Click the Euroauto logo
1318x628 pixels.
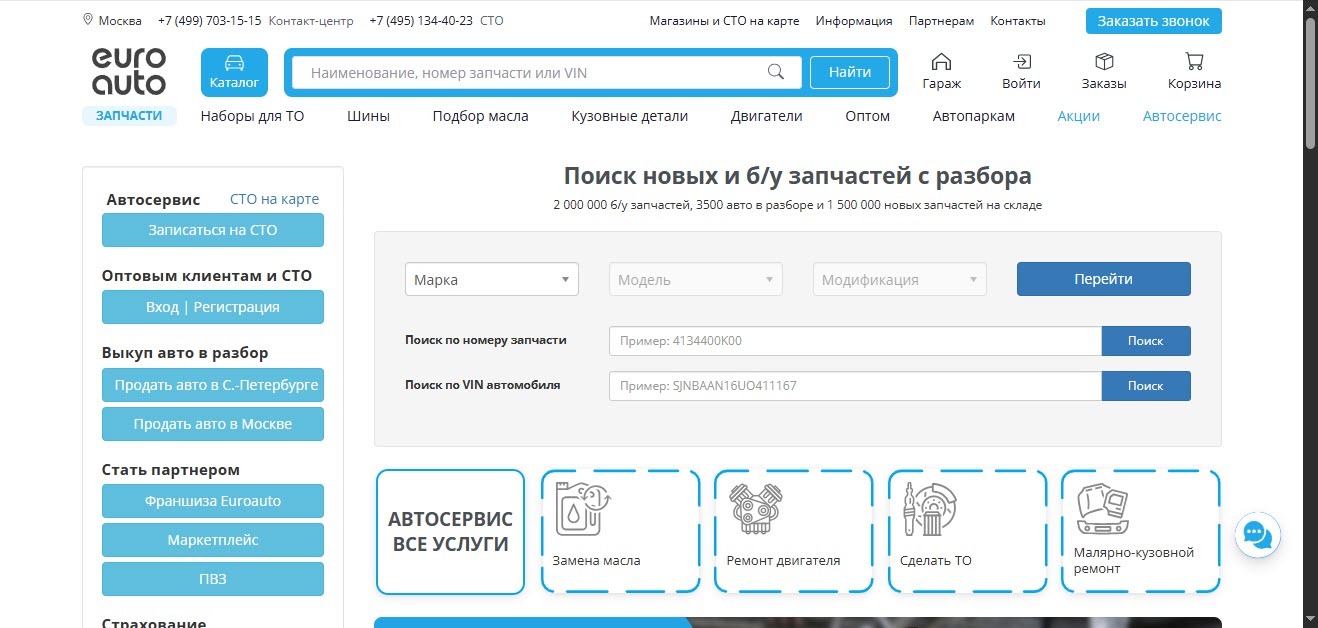click(x=129, y=72)
